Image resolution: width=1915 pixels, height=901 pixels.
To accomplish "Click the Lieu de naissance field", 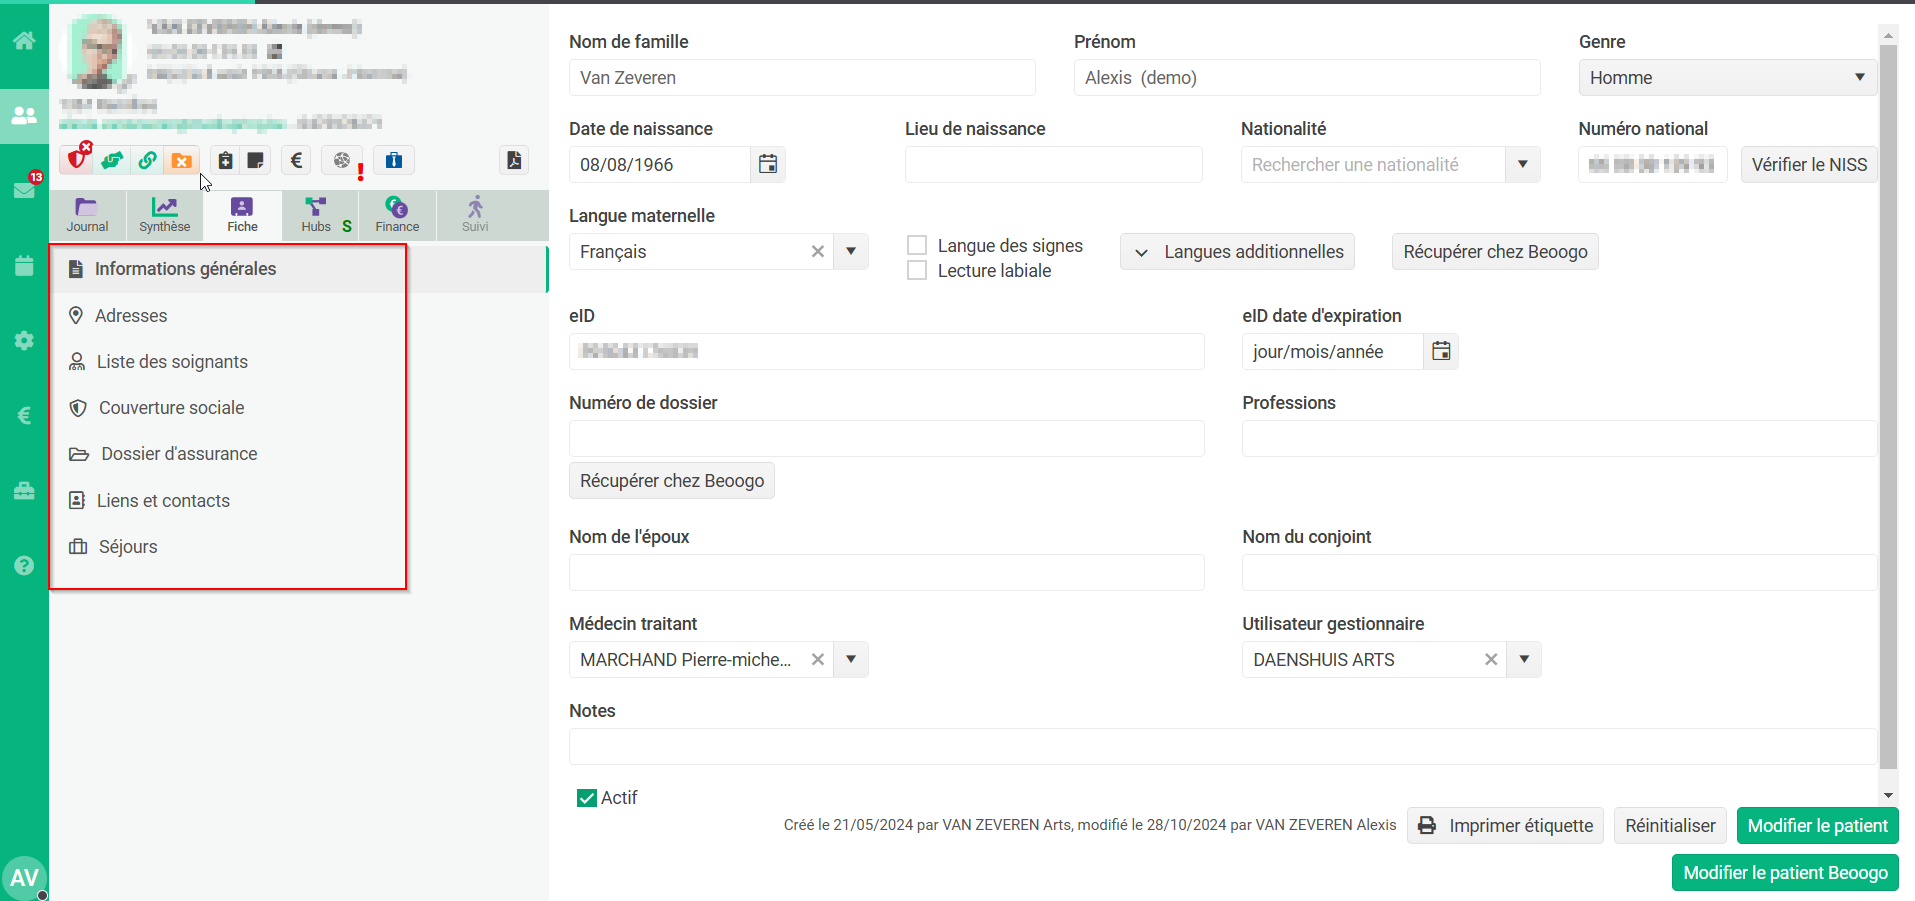I will (x=1053, y=164).
